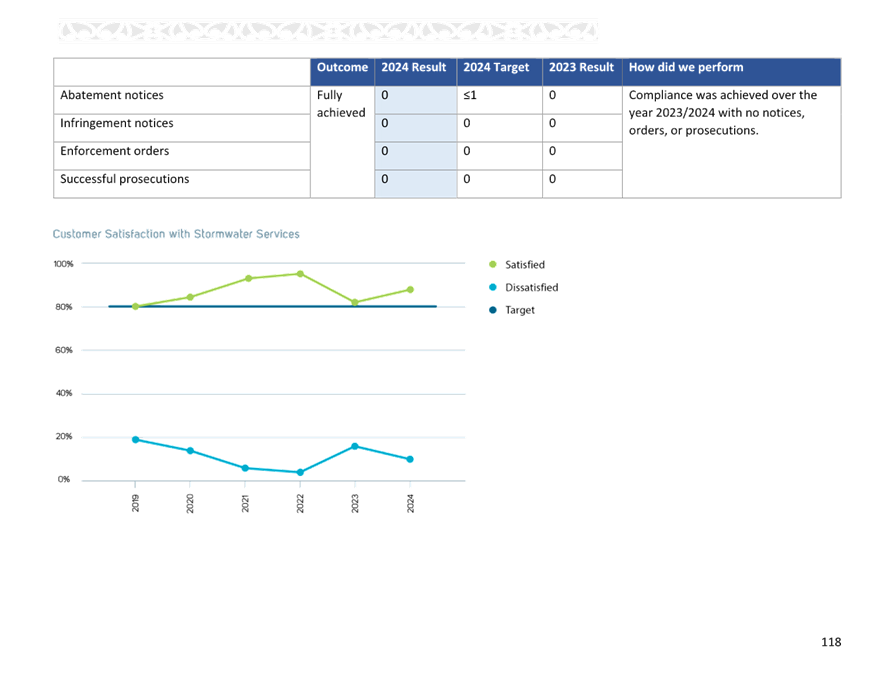Click the Satisfied data point for 2020
The image size is (894, 675).
click(190, 297)
